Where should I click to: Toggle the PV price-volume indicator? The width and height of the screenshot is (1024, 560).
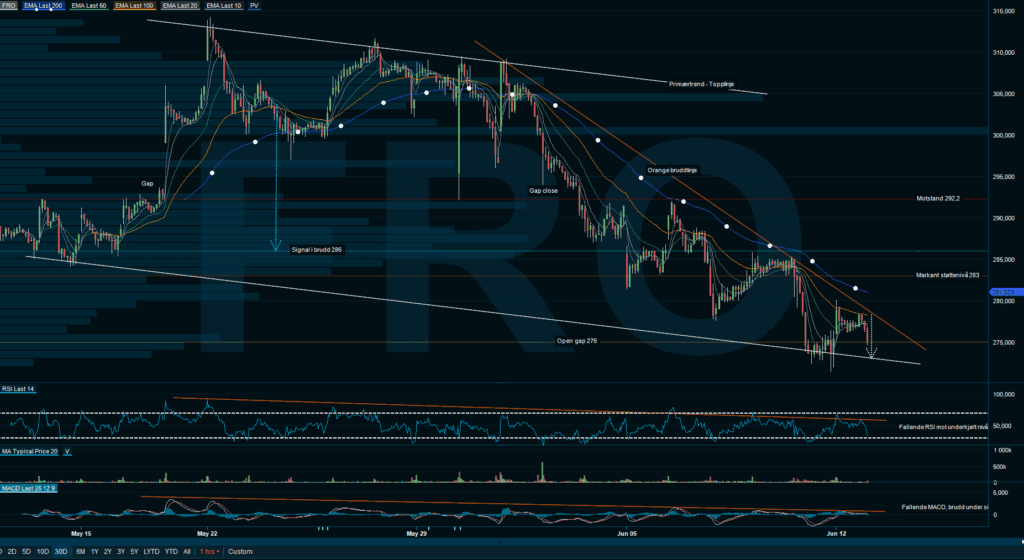tap(254, 5)
